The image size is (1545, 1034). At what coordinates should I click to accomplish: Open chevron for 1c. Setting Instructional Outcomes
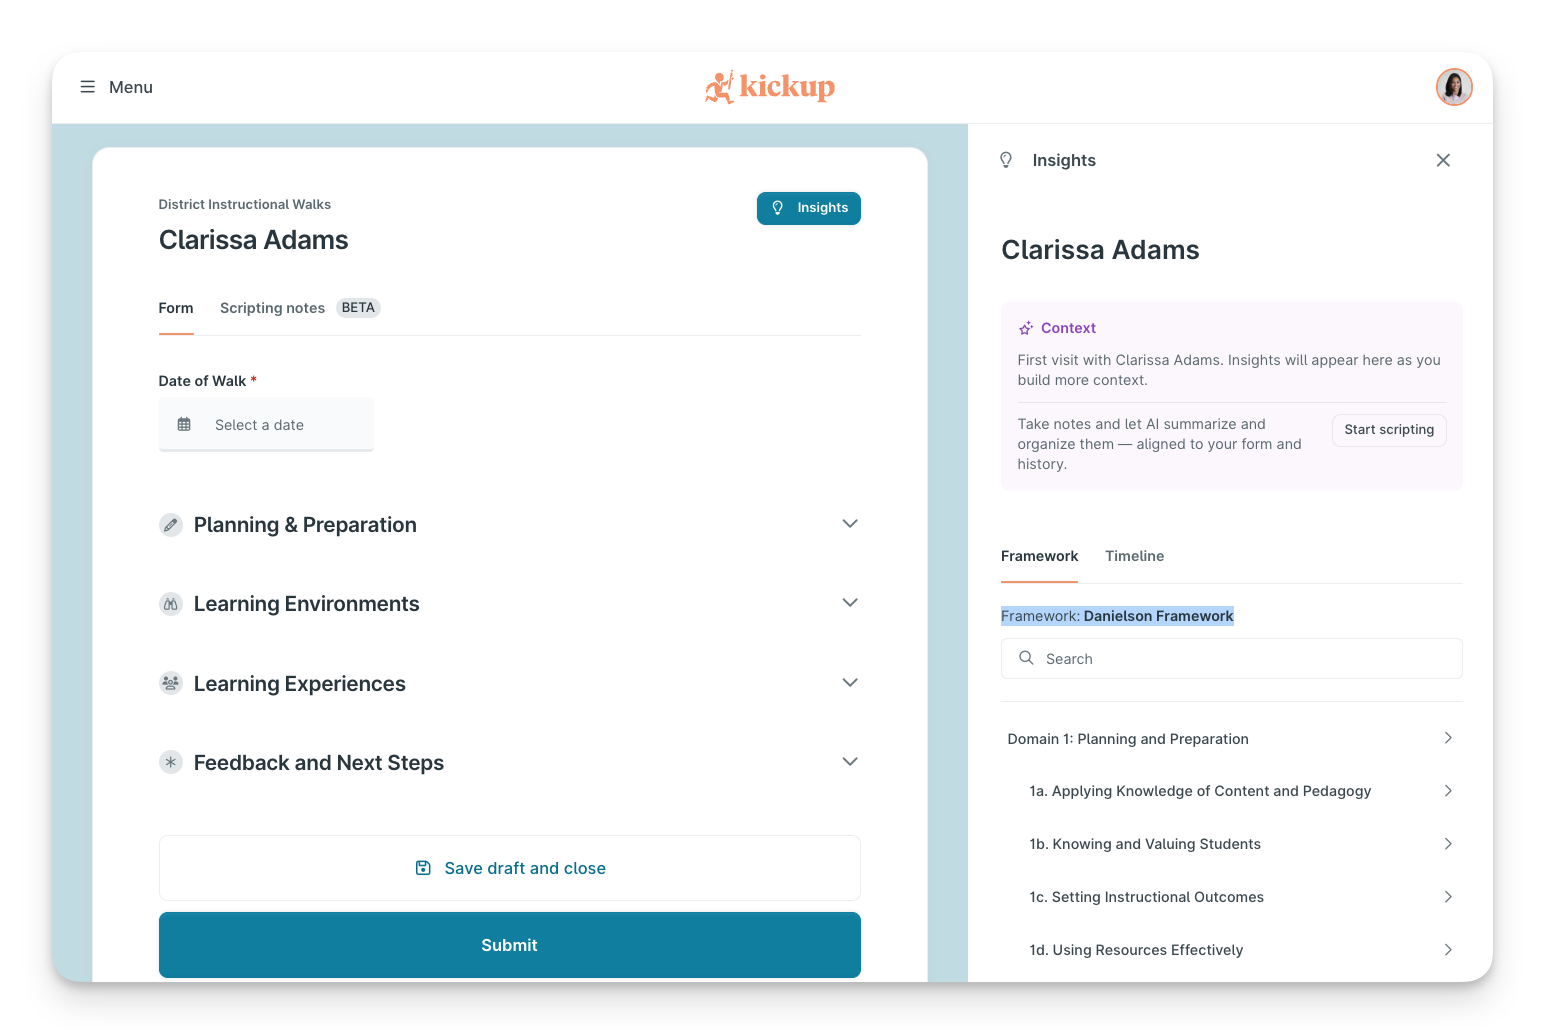click(1448, 897)
